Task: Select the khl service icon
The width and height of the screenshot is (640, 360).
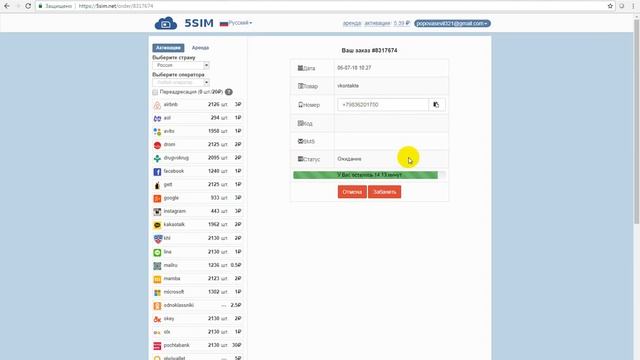Action: click(157, 239)
